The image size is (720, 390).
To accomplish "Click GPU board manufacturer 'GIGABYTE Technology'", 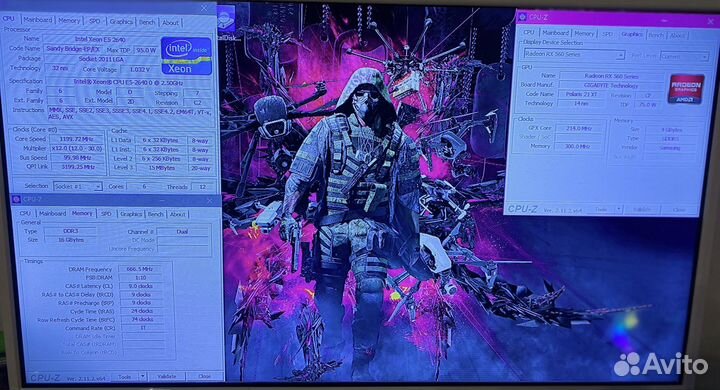I will pyautogui.click(x=611, y=85).
